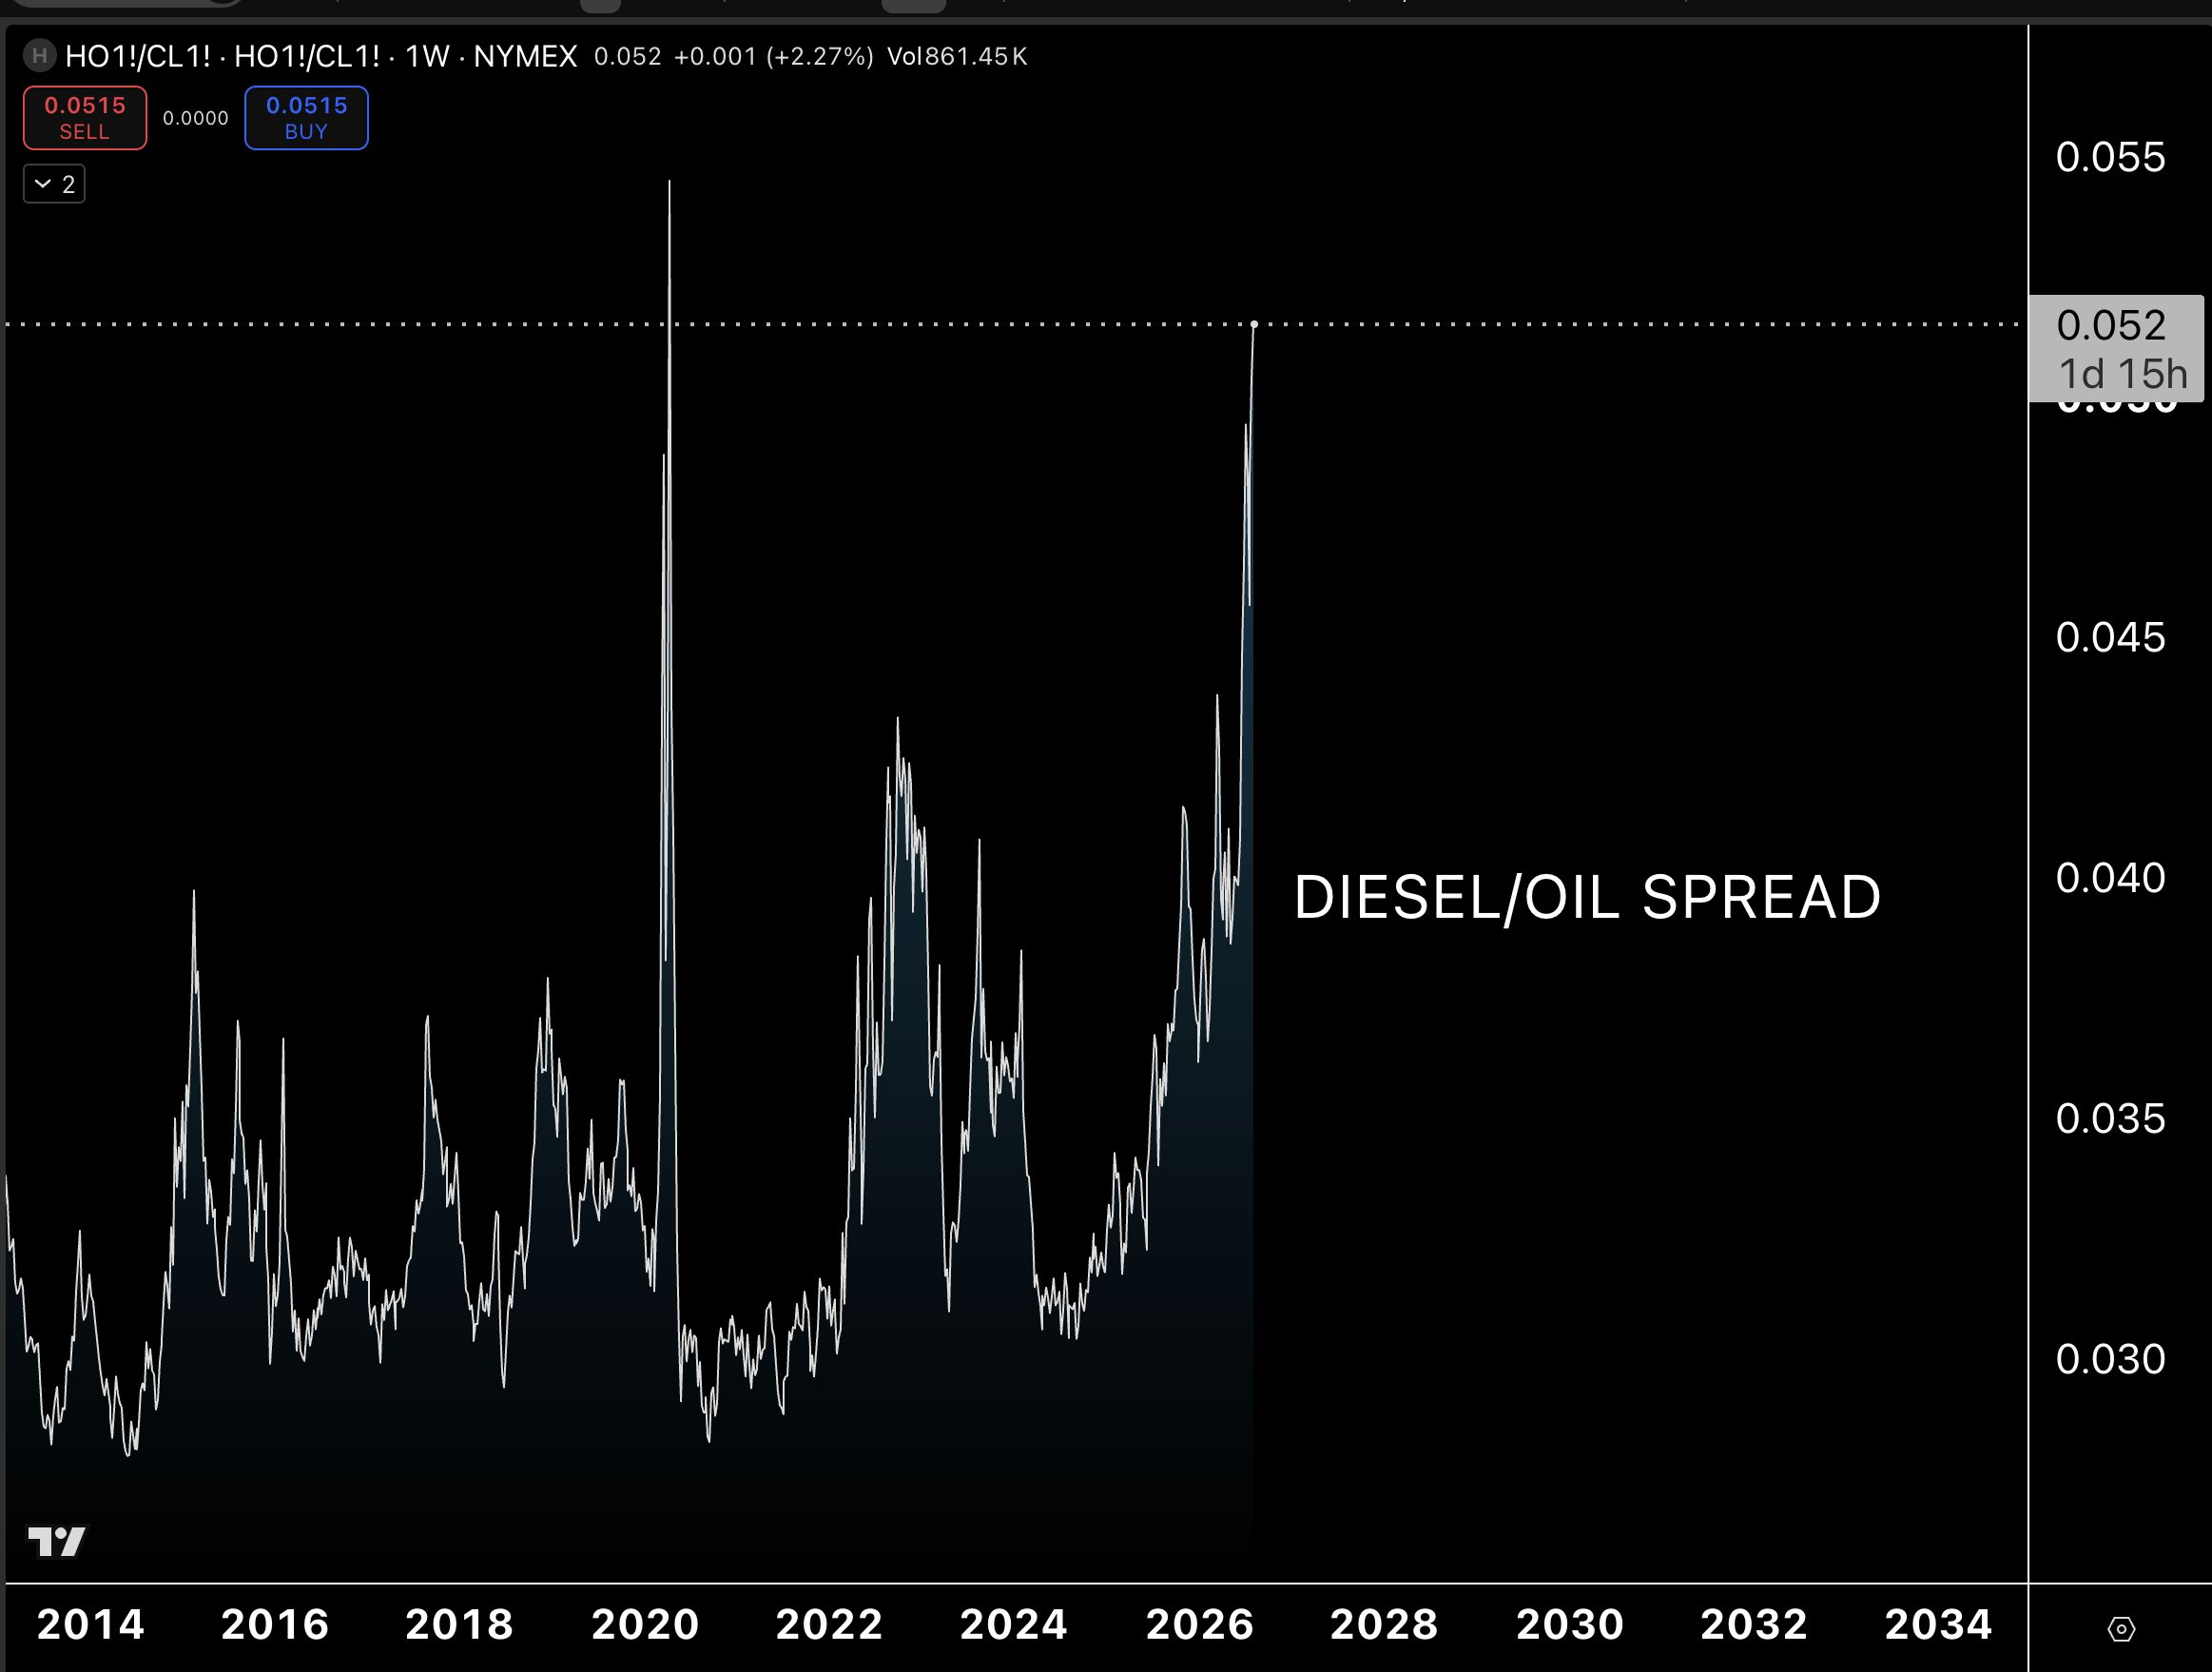This screenshot has height=1672, width=2212.
Task: Select the 1W interval label
Action: 427,56
